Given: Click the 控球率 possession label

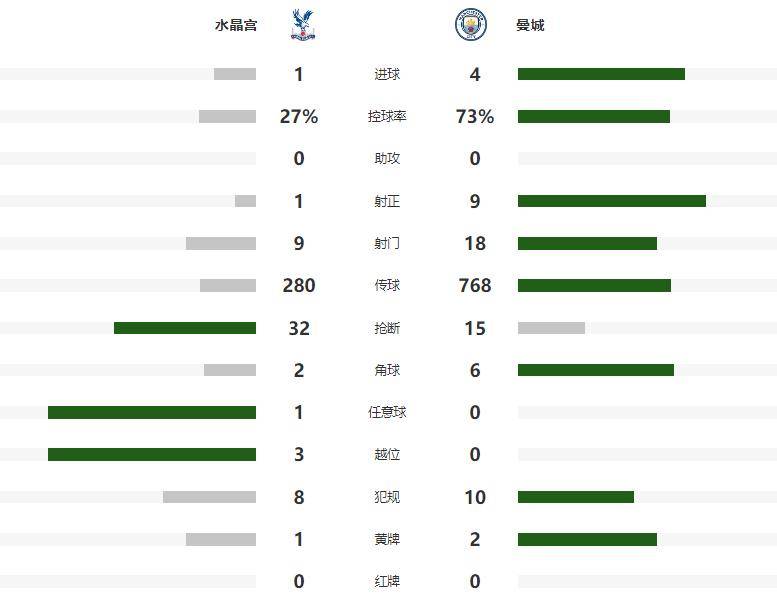Looking at the screenshot, I should pyautogui.click(x=387, y=116).
